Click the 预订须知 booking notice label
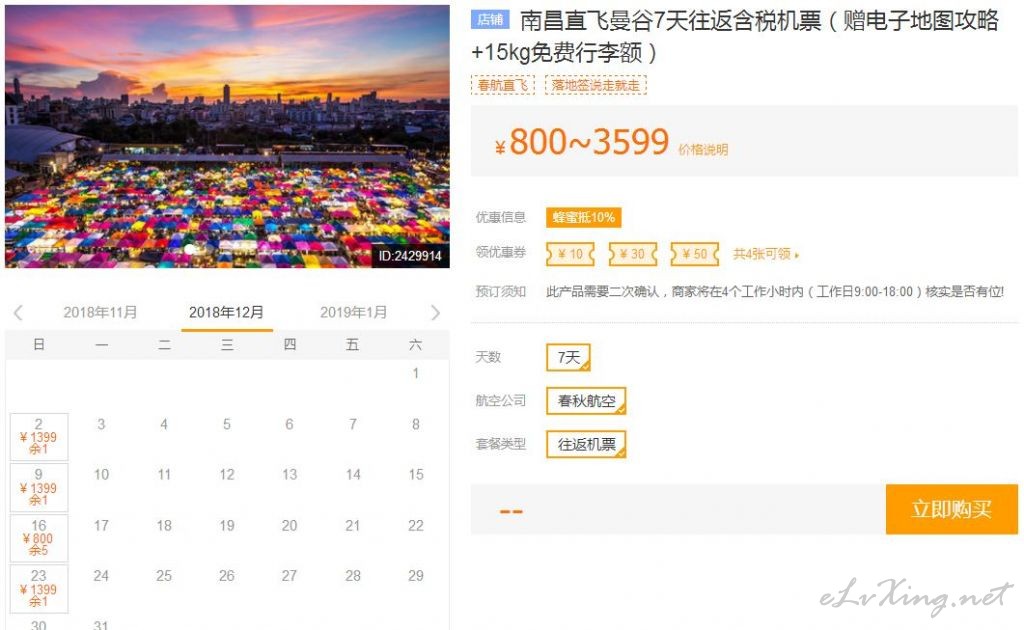1024x630 pixels. coord(500,291)
